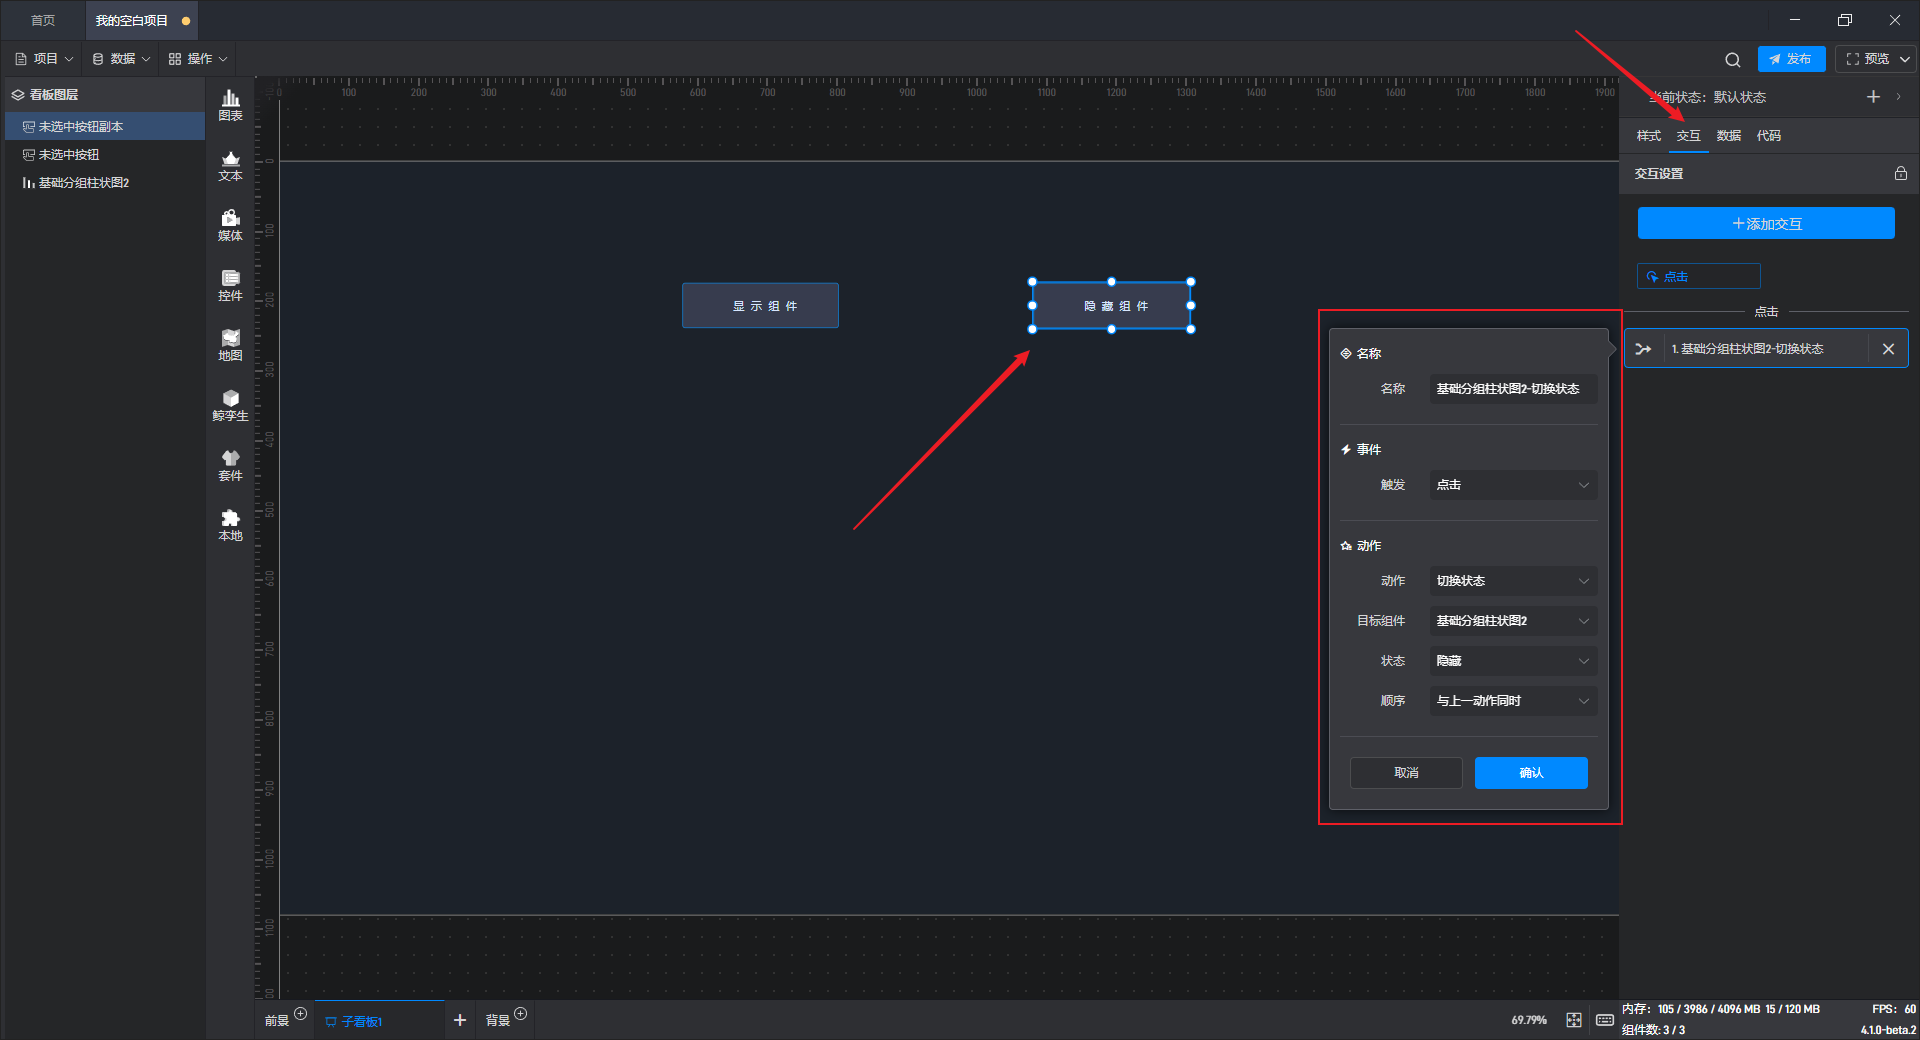The image size is (1920, 1040).
Task: Open interaction item 基础分组柱状图2-切换状态
Action: 1766,349
